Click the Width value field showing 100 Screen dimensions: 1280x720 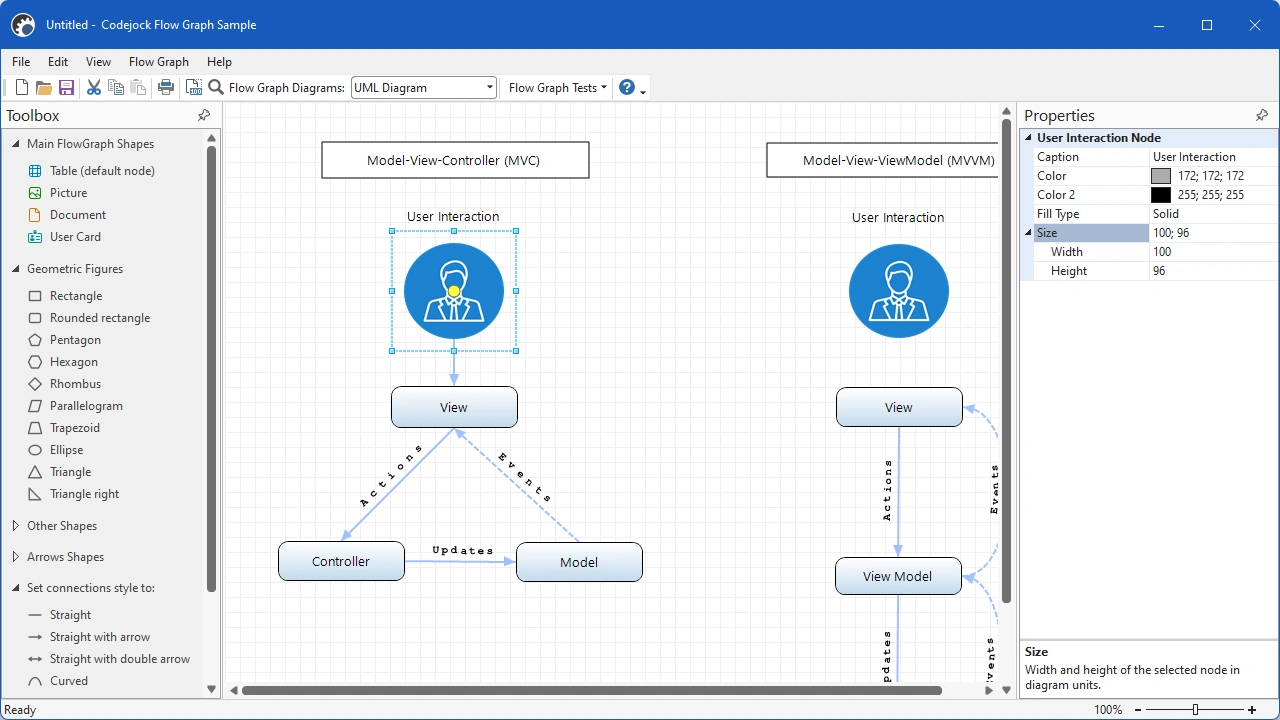tap(1213, 252)
